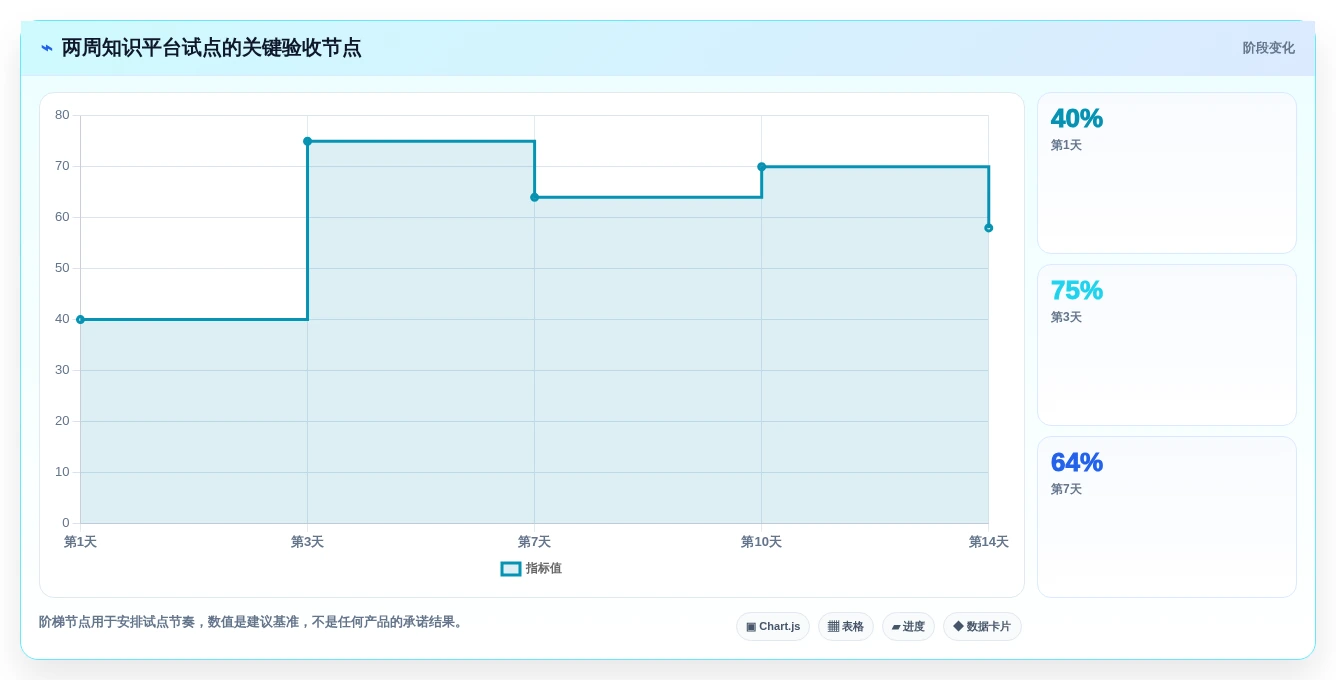Image resolution: width=1336 pixels, height=680 pixels.
Task: Click the 第7天 data point at 64
Action: [534, 197]
